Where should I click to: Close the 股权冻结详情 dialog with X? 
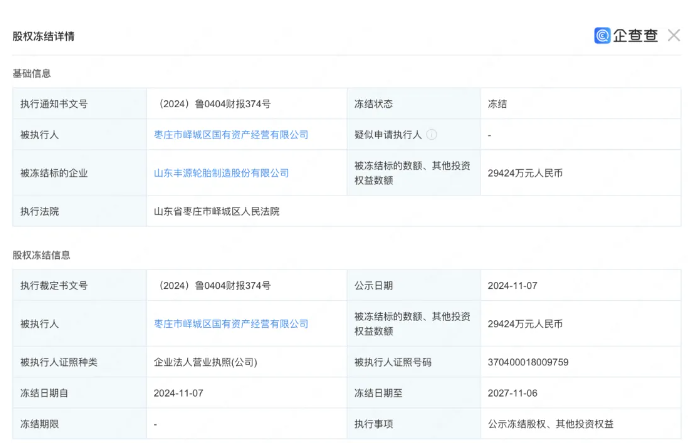tap(674, 35)
